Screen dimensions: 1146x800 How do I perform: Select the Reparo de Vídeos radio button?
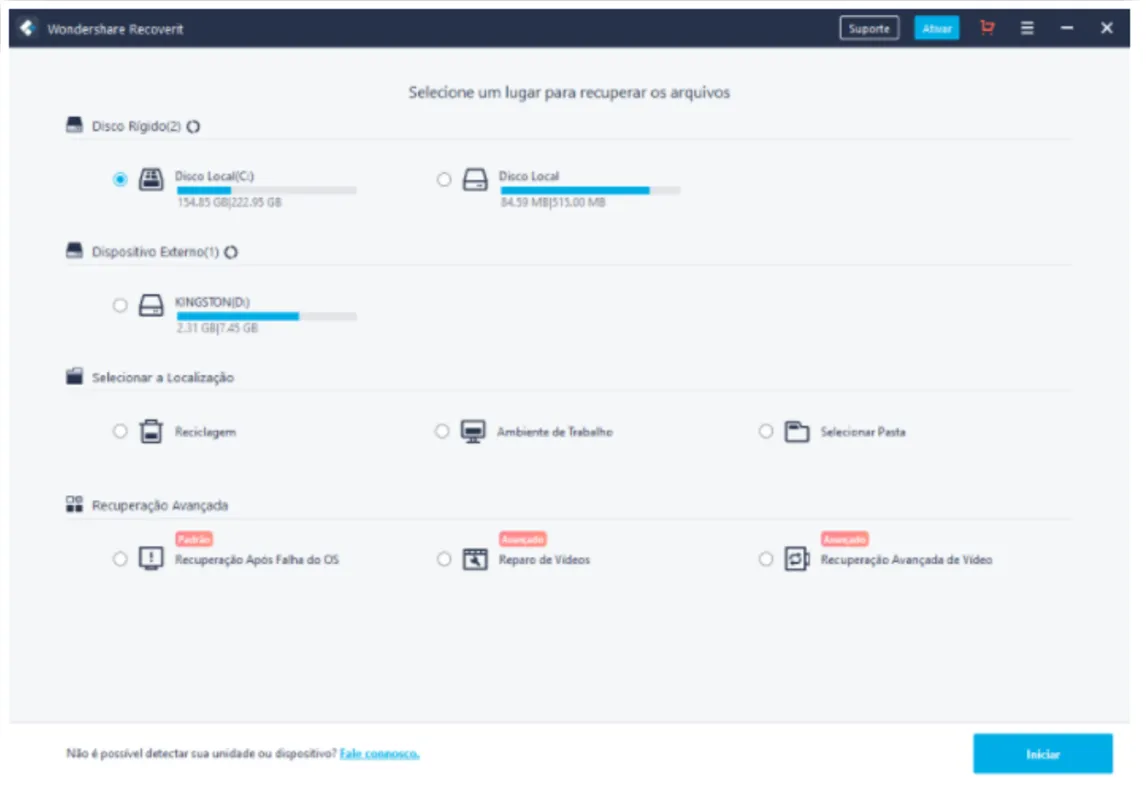pos(444,559)
